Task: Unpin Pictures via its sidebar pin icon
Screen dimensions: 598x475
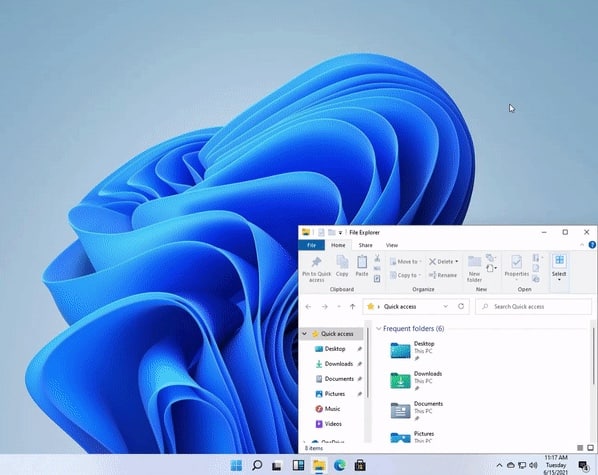Action: tap(359, 394)
